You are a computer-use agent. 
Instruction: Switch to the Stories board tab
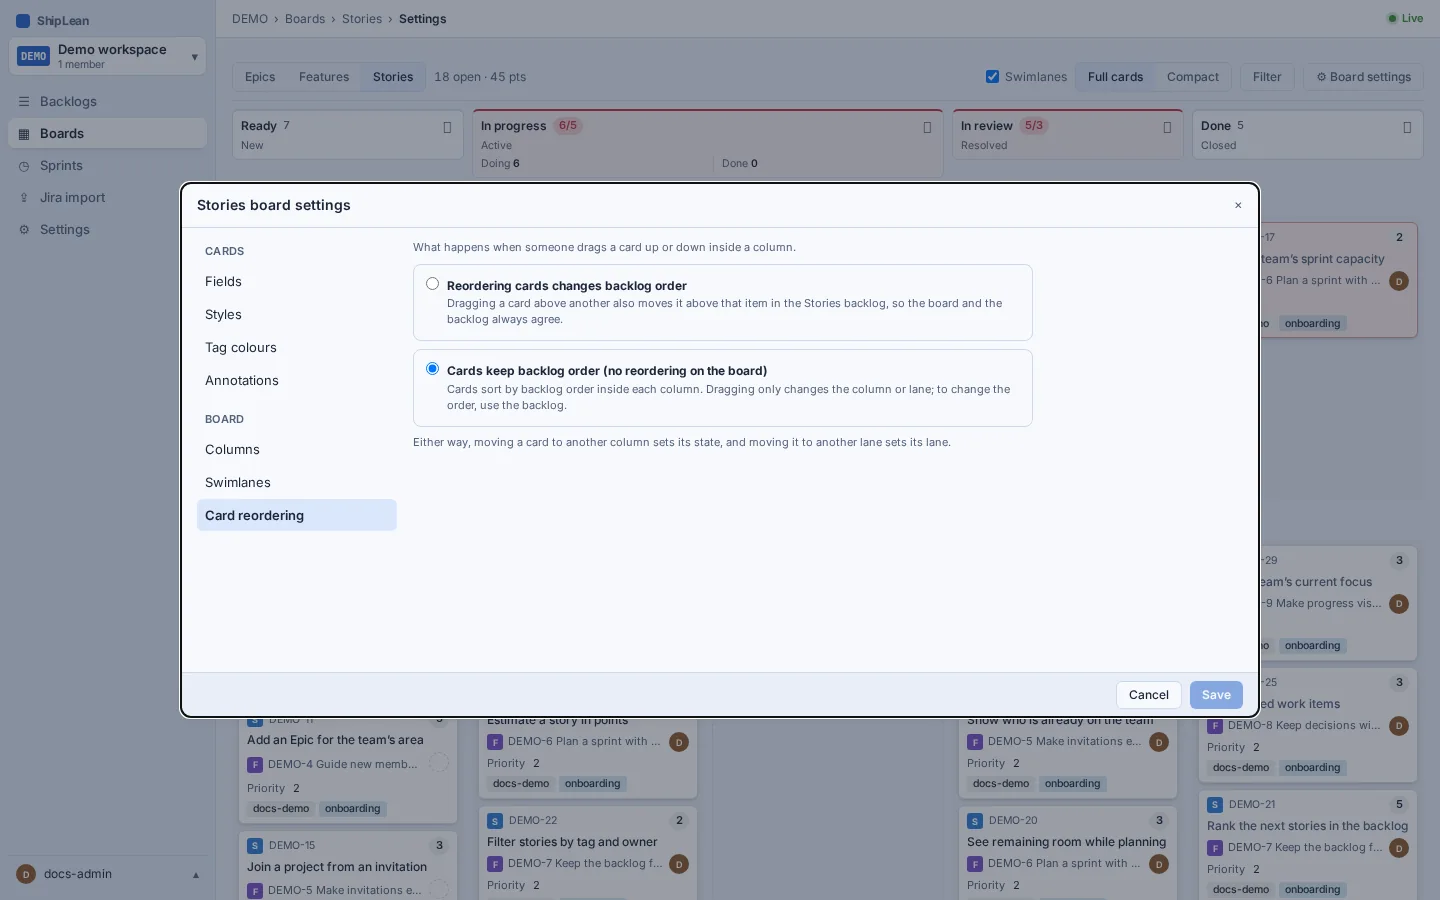[x=393, y=77]
